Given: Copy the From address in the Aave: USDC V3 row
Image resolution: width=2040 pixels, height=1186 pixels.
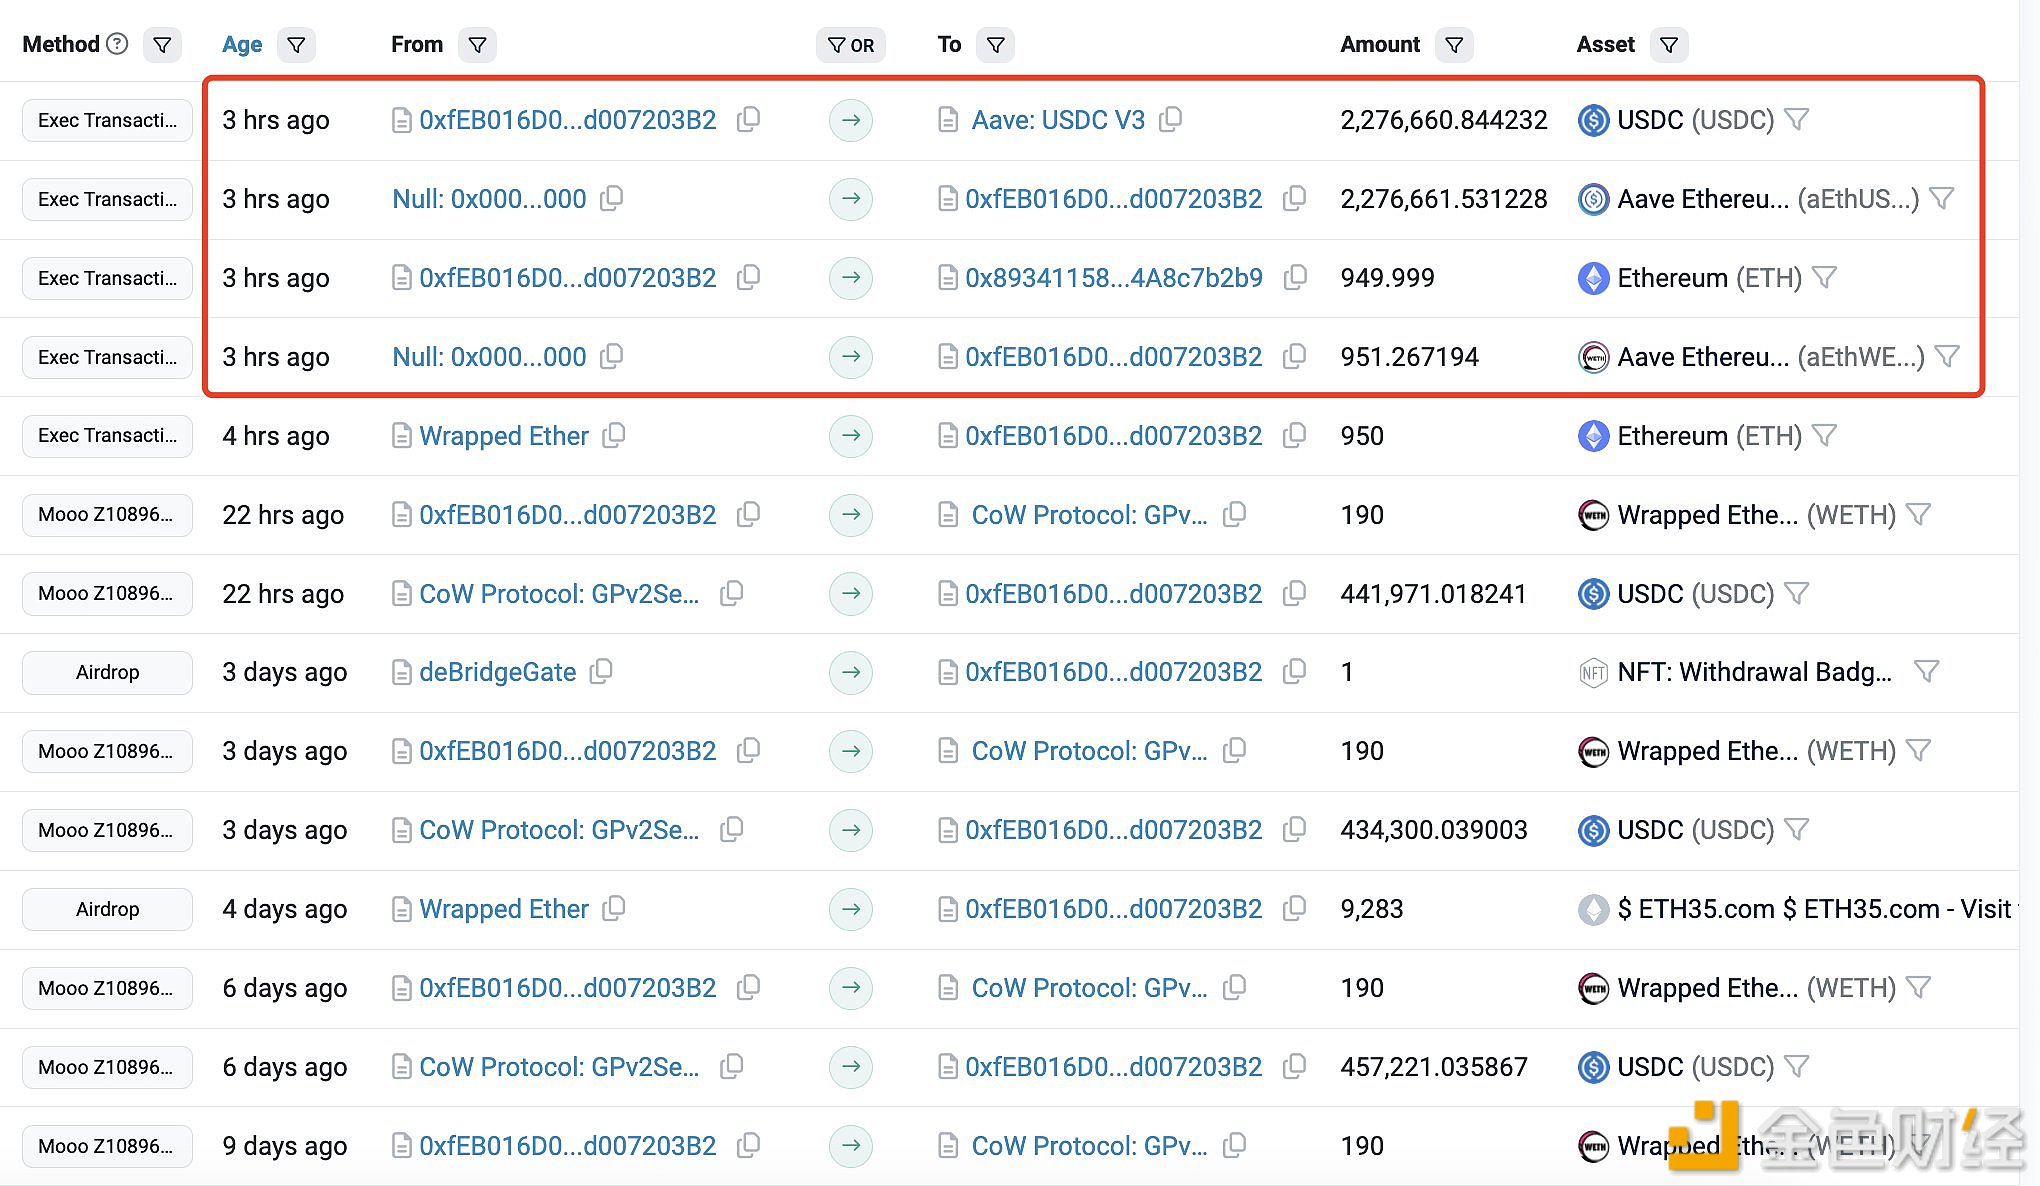Looking at the screenshot, I should pos(748,120).
